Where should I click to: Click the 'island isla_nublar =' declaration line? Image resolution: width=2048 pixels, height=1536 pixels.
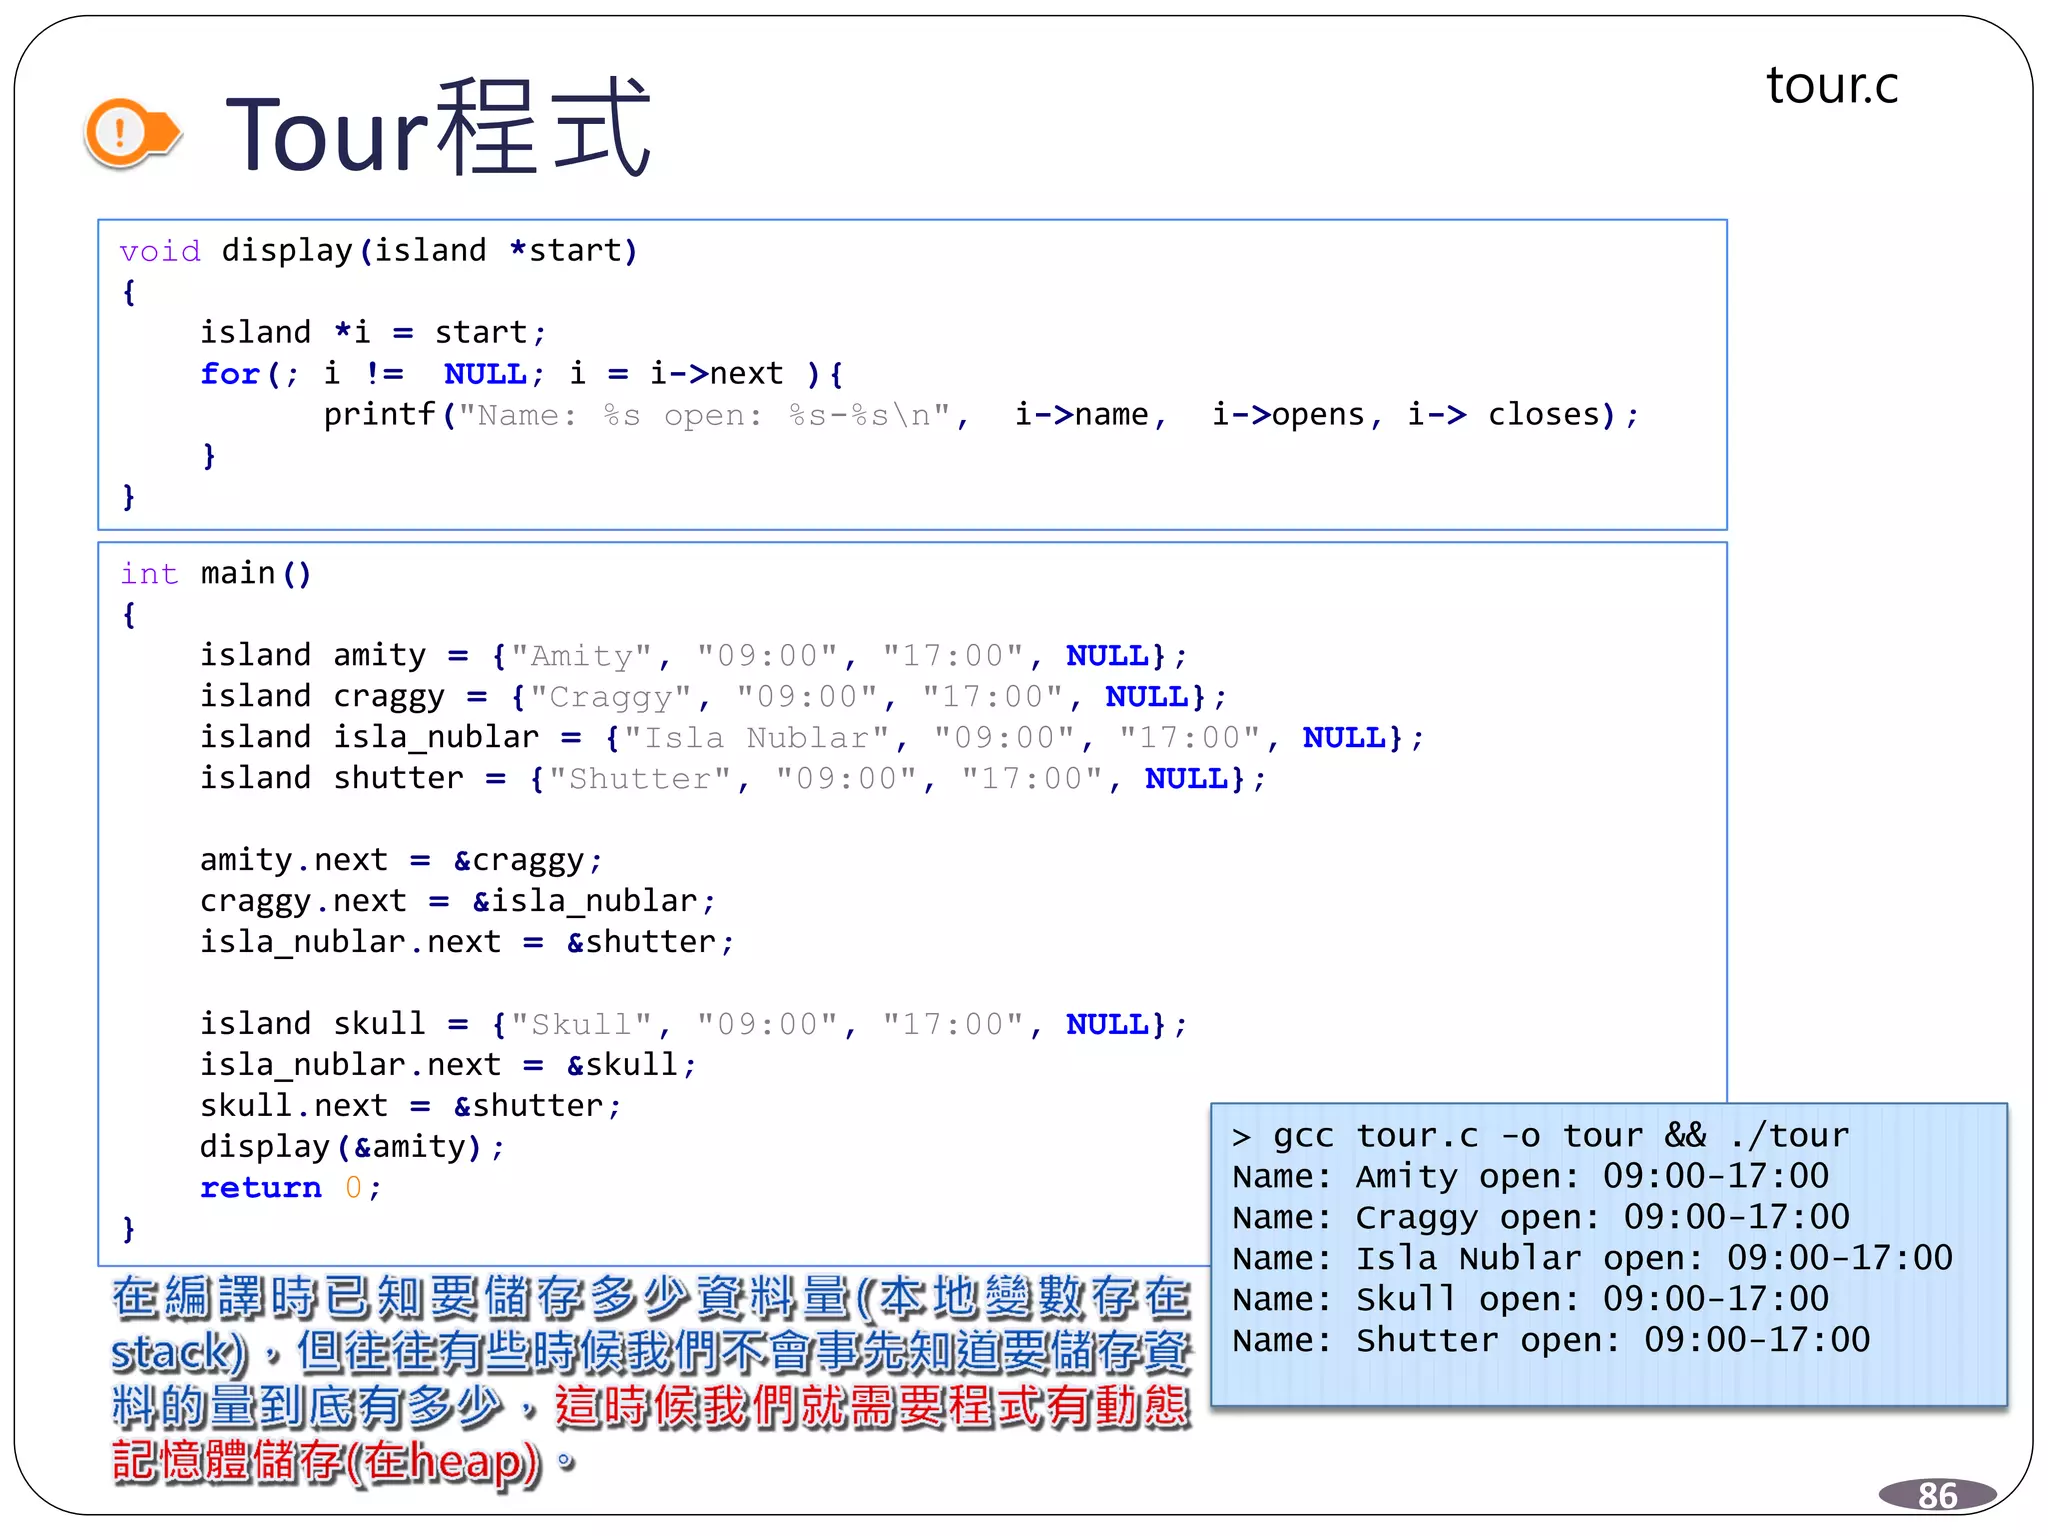pyautogui.click(x=812, y=737)
